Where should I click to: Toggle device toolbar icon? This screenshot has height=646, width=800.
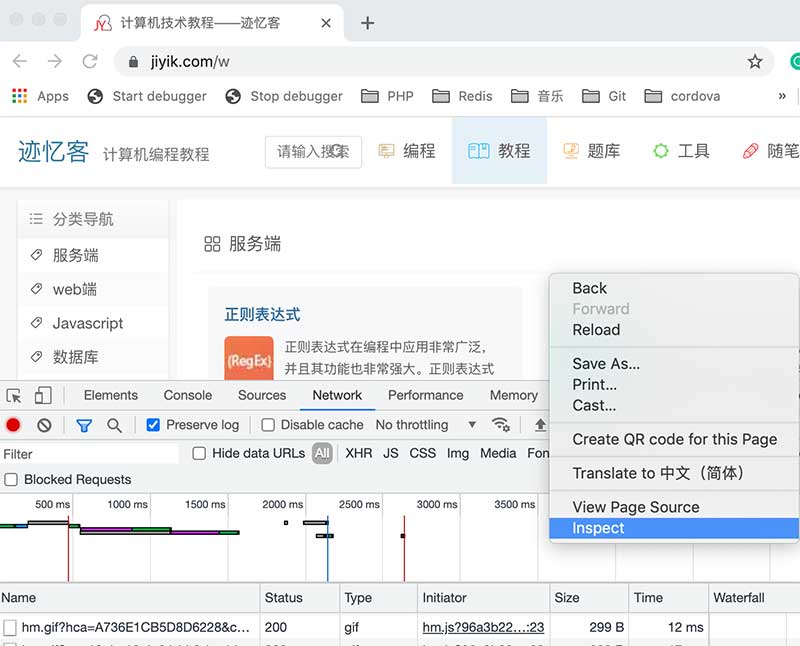click(43, 395)
